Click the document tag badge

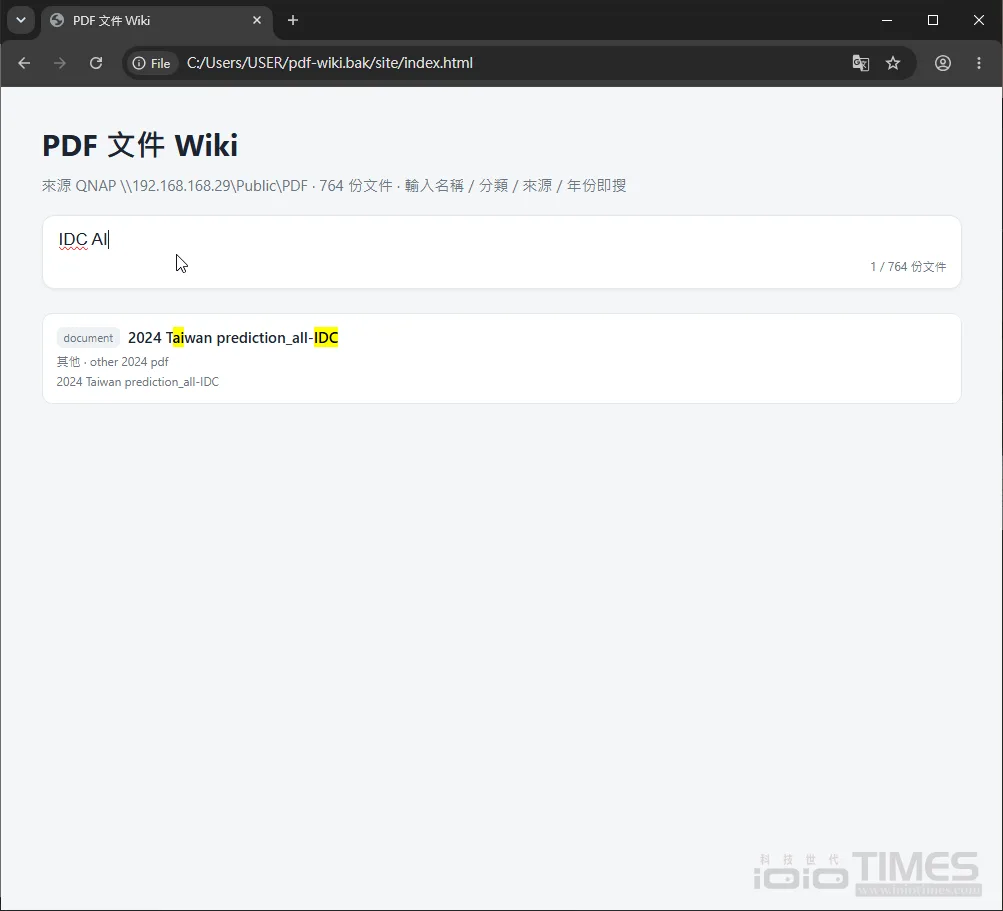88,338
